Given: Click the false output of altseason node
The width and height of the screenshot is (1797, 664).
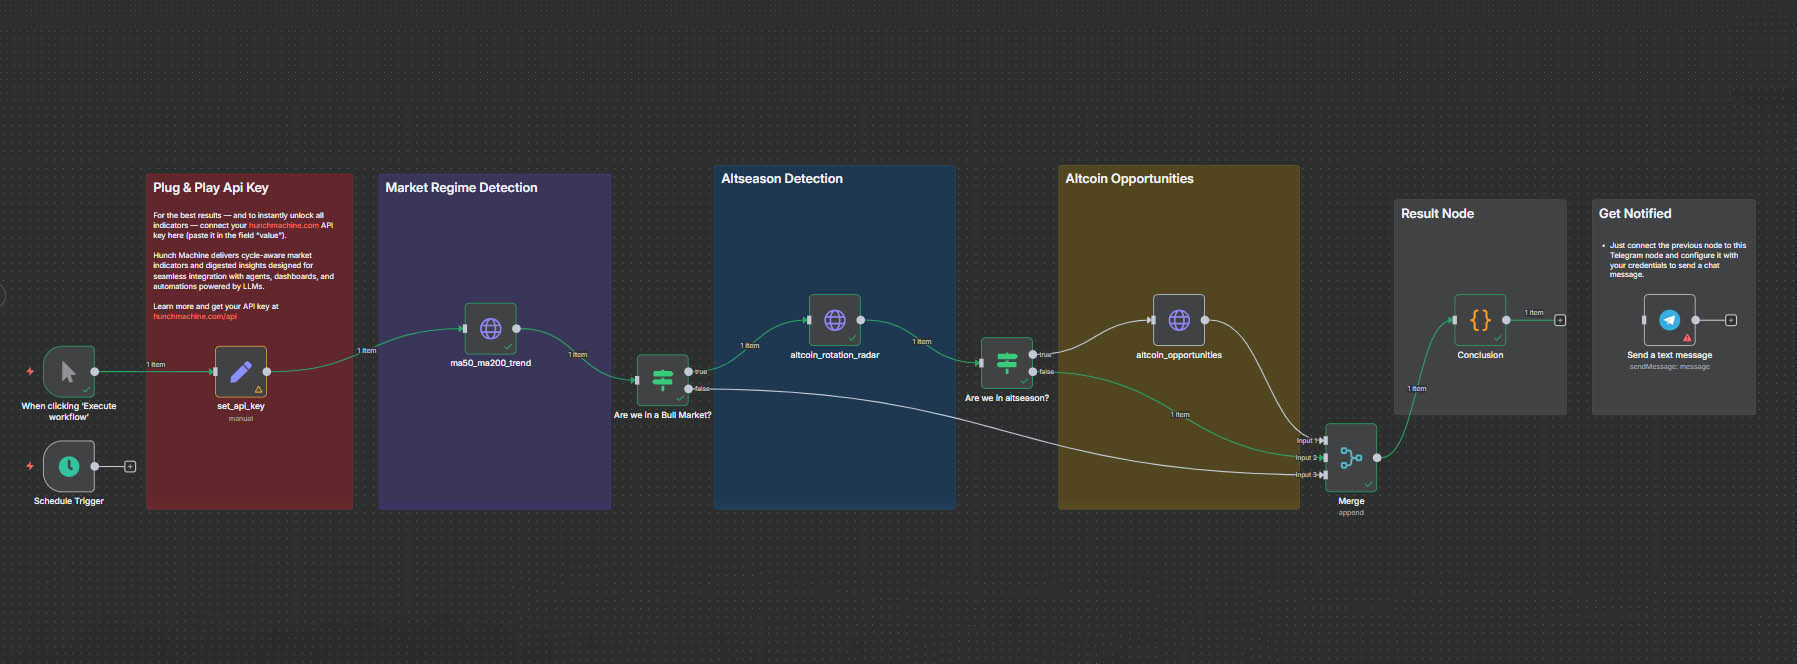Looking at the screenshot, I should pyautogui.click(x=1033, y=372).
